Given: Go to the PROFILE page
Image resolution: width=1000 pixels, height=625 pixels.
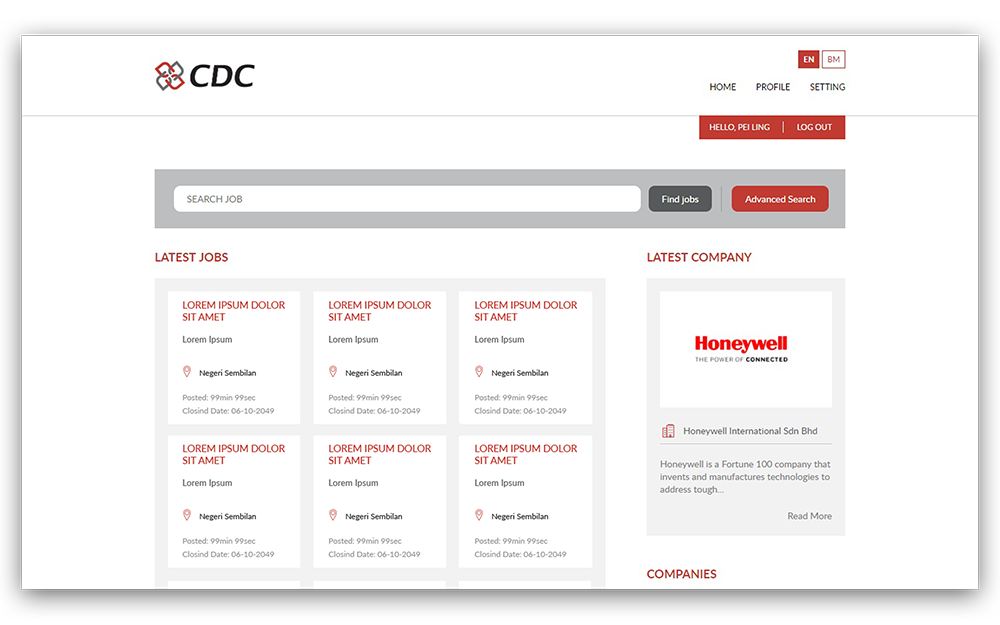Looking at the screenshot, I should 772,87.
